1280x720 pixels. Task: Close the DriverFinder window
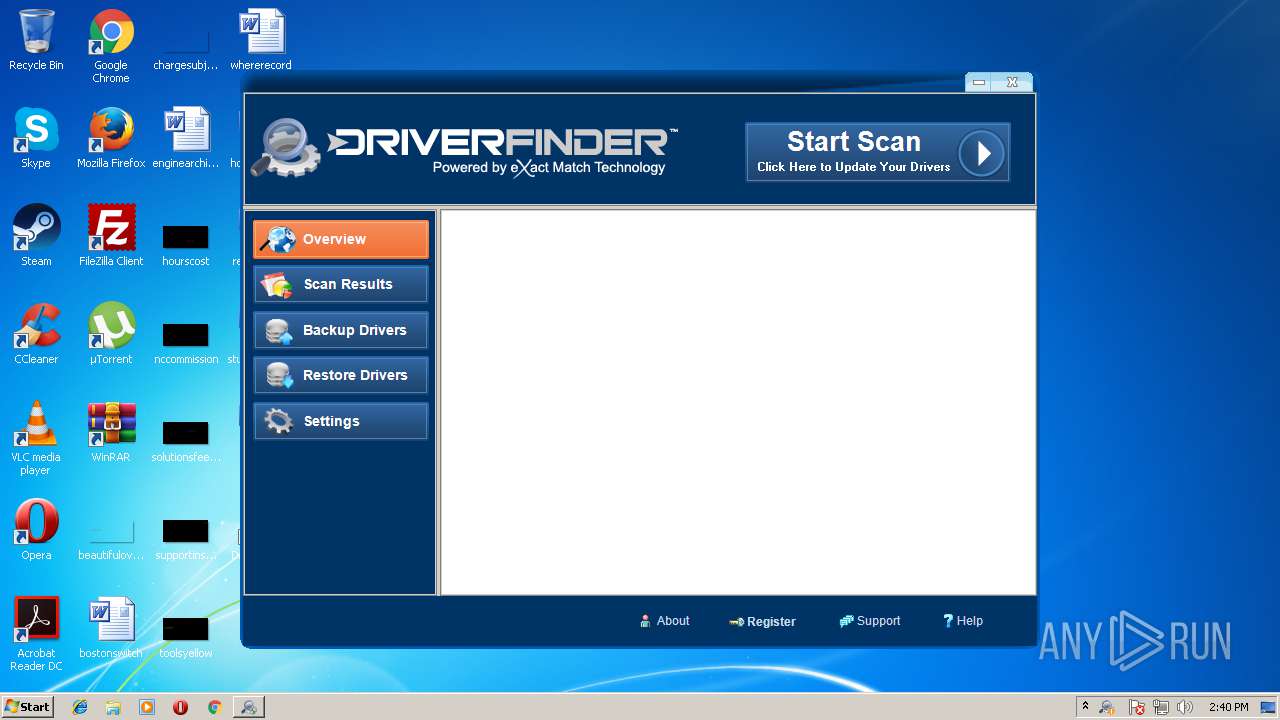coord(1012,83)
